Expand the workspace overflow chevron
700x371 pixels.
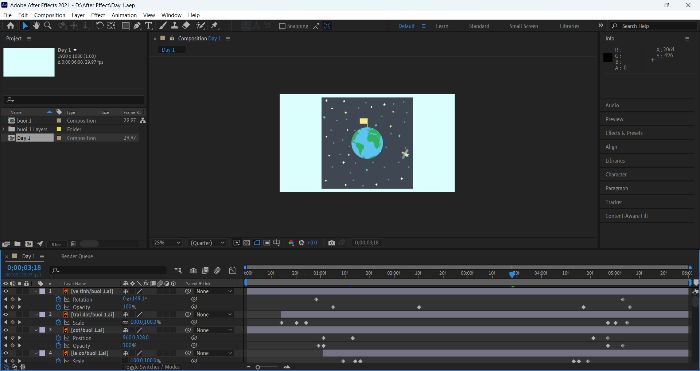pyautogui.click(x=600, y=26)
